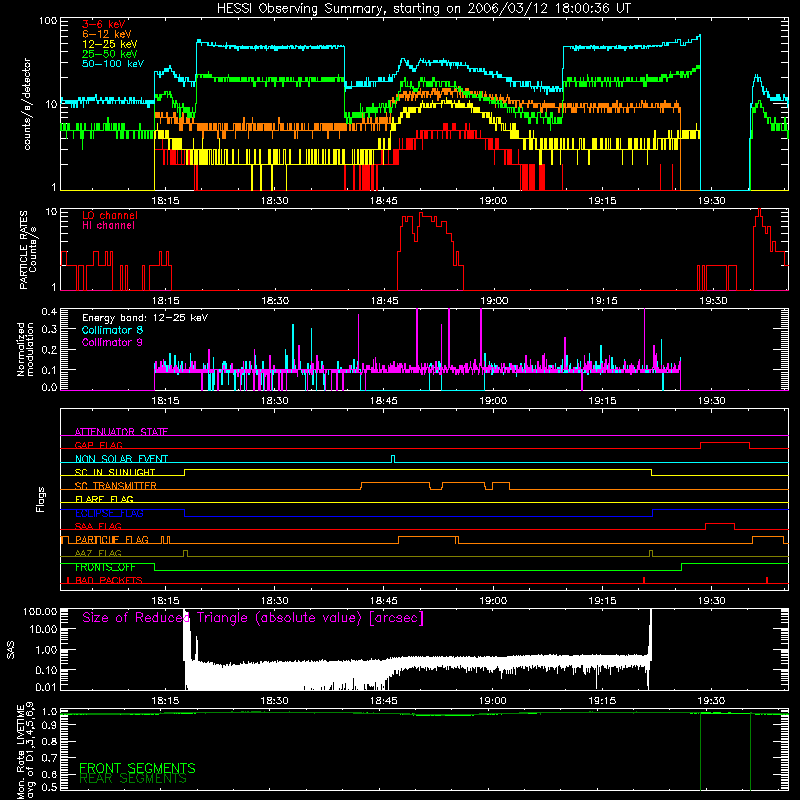
Task: Click the Normalized modulation axis label
Action: [x=25, y=349]
